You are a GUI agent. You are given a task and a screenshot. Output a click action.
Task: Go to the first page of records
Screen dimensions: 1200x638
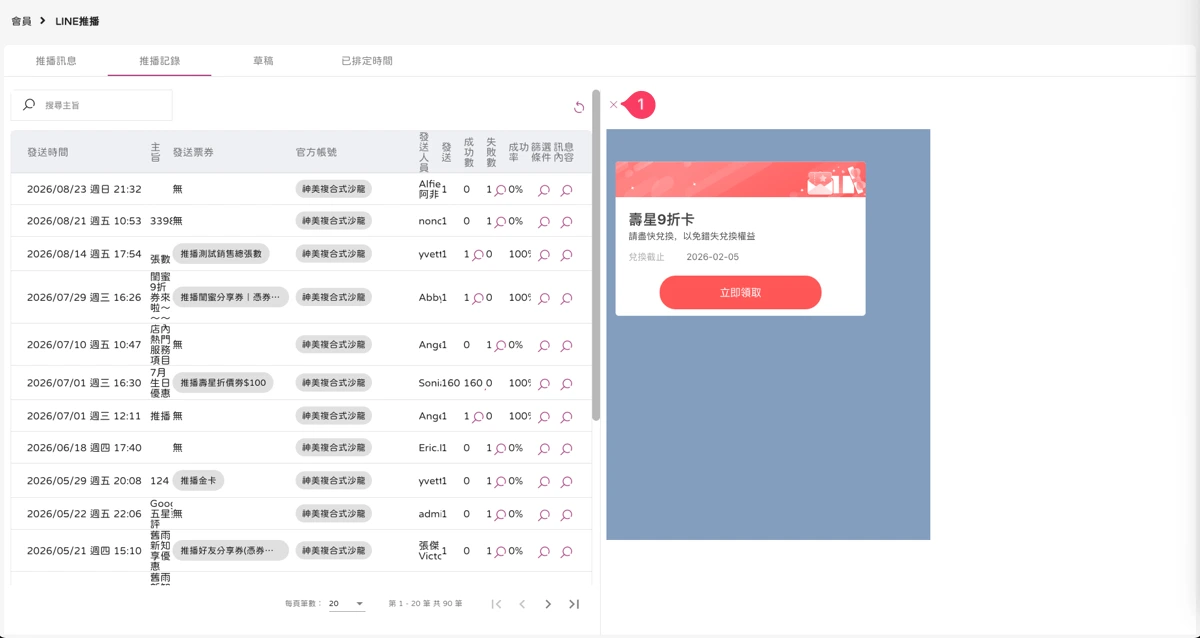(x=496, y=604)
